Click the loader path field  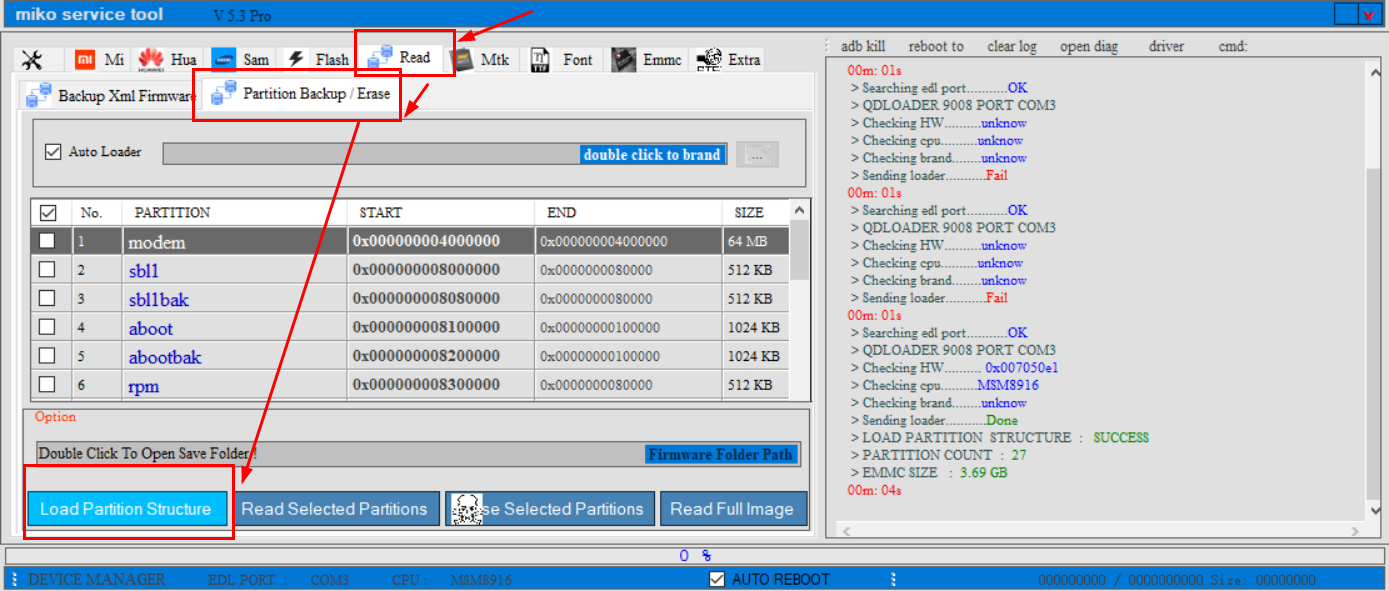coord(445,155)
